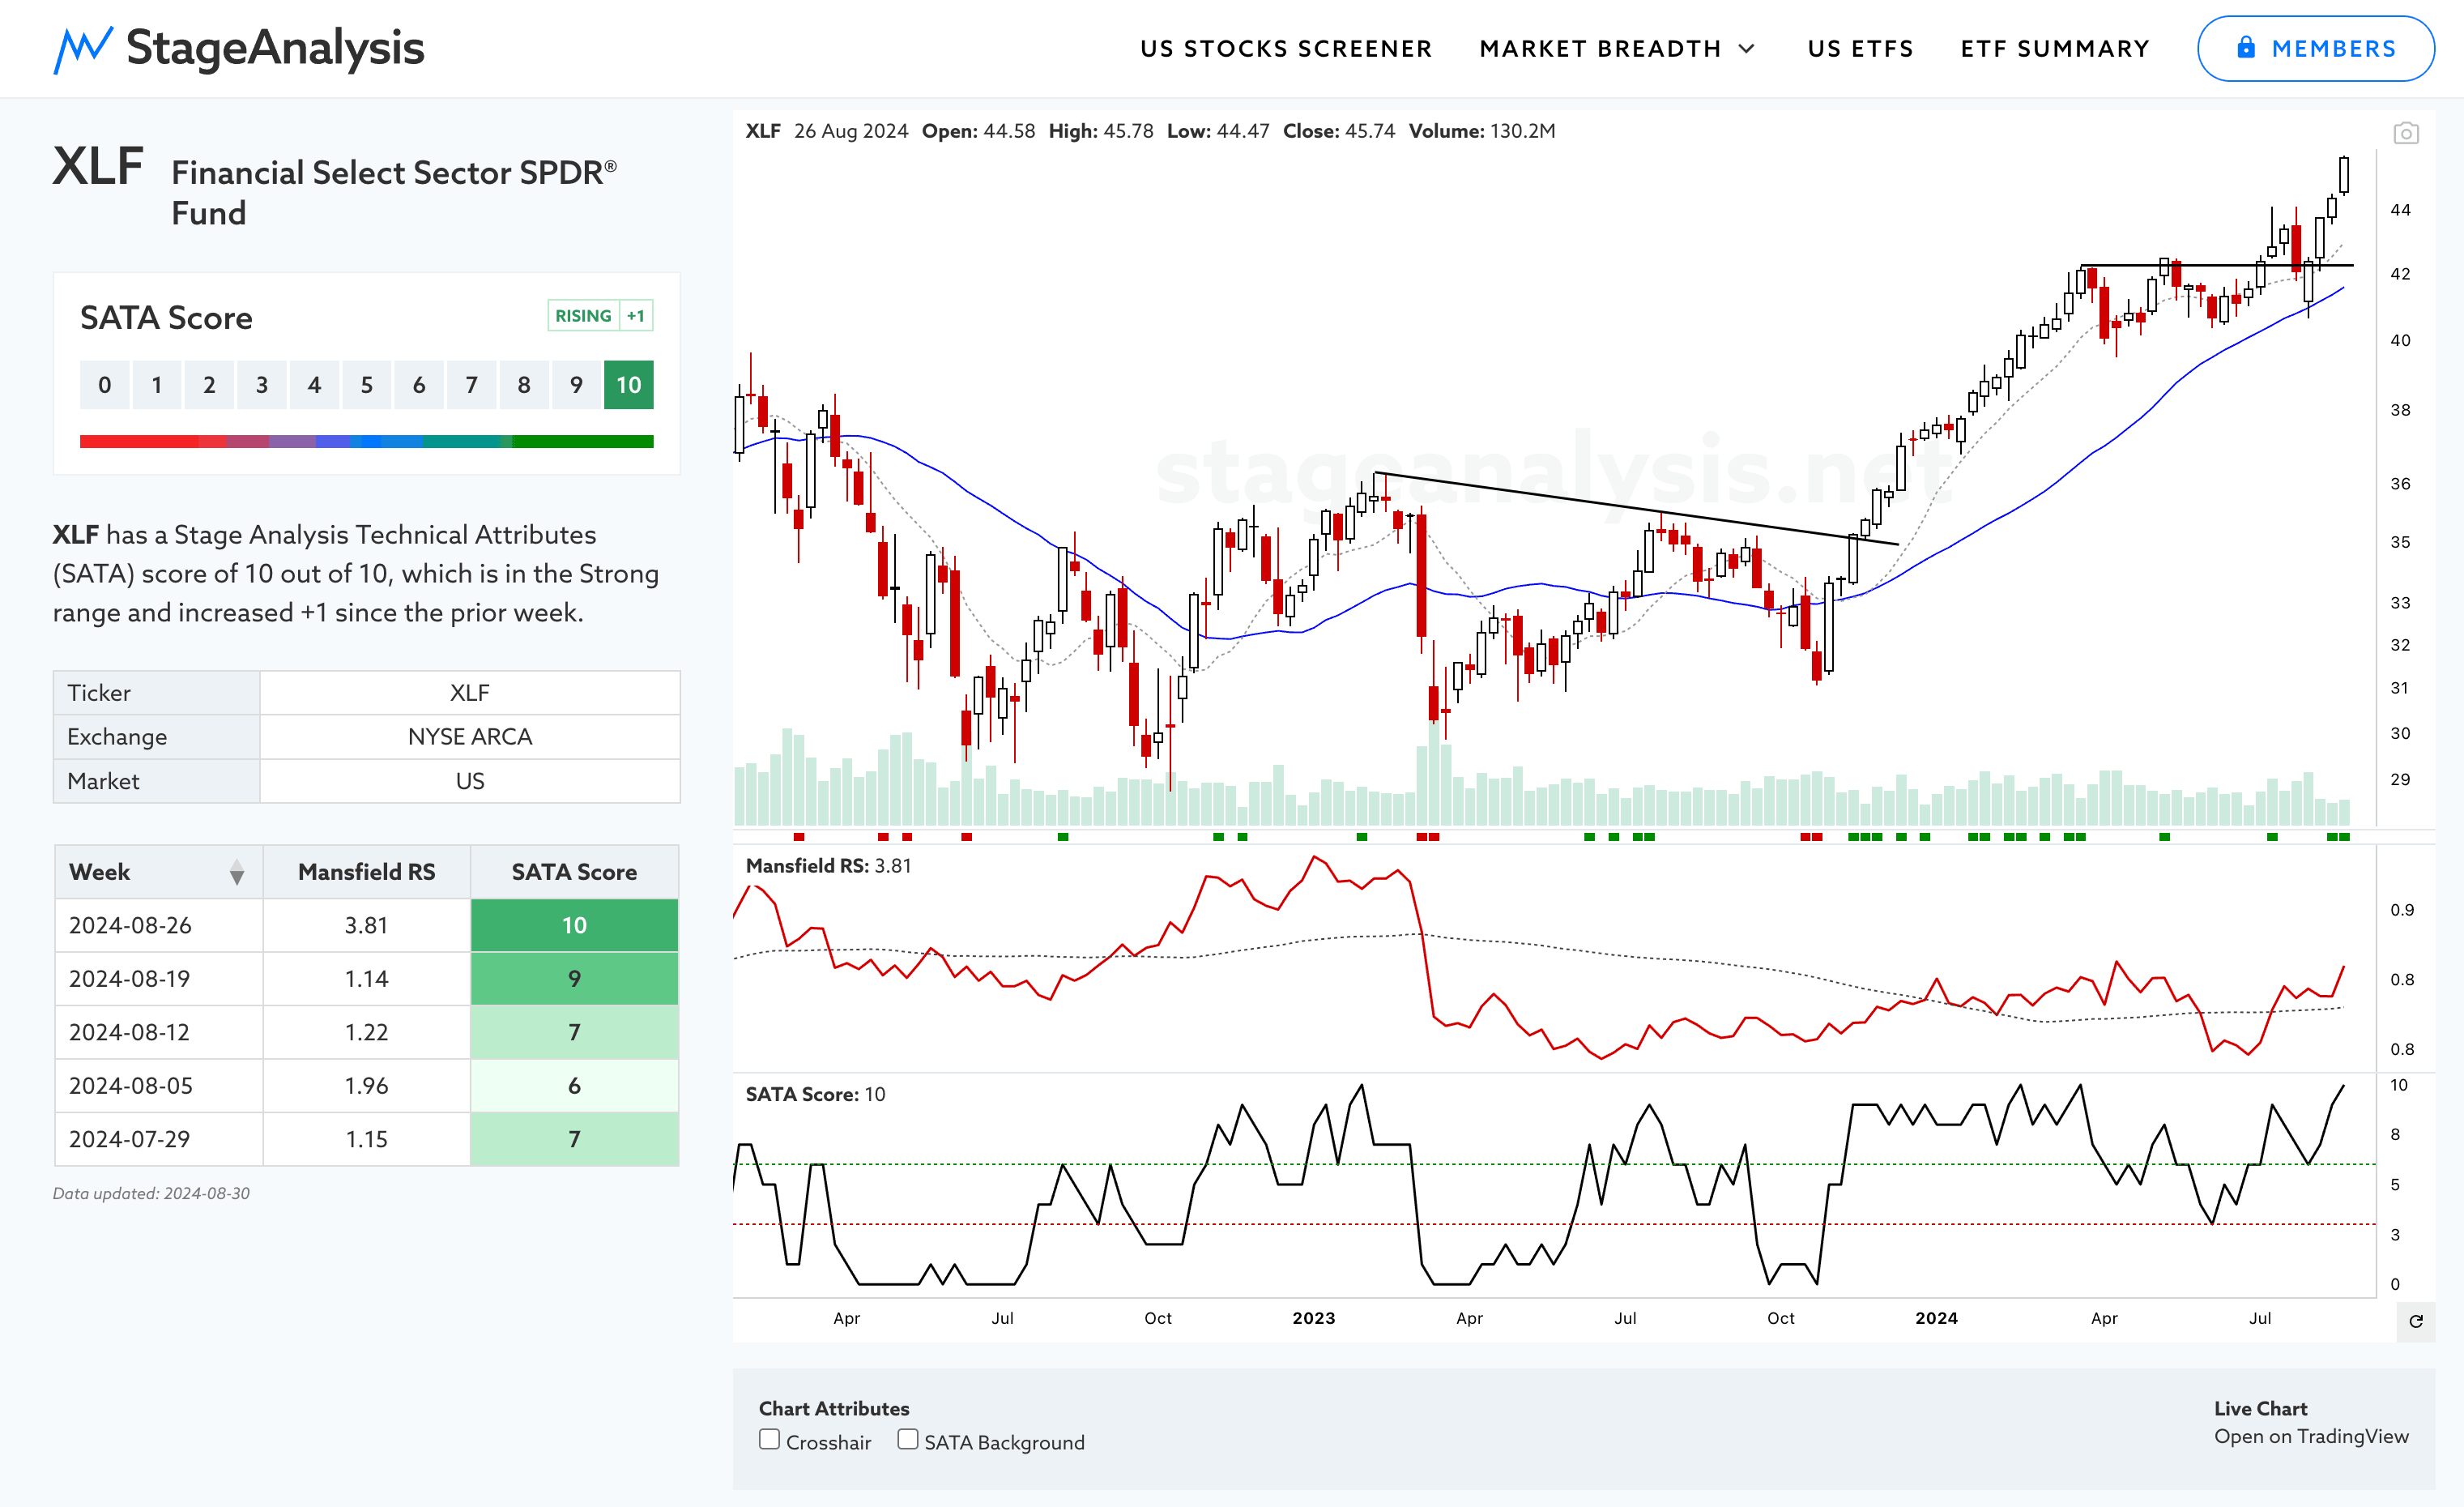Image resolution: width=2464 pixels, height=1507 pixels.
Task: Click the Ticker value XLF cell
Action: [x=470, y=693]
